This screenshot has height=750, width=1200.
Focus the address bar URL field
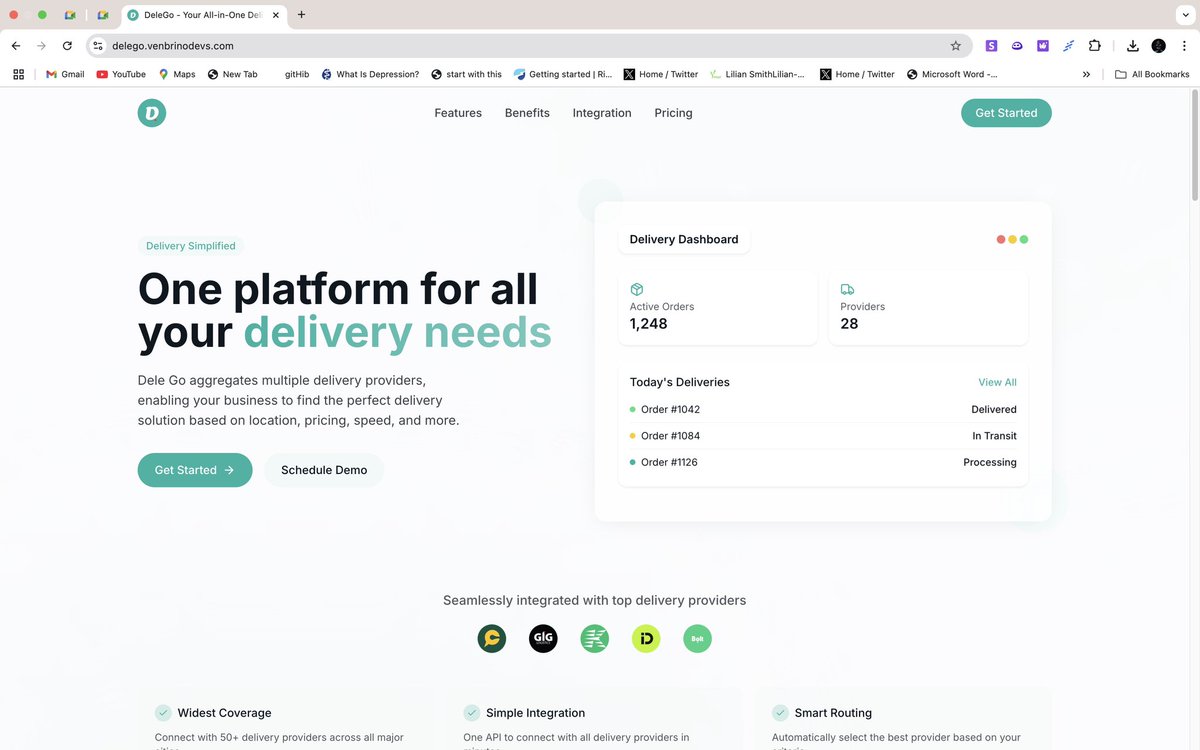[527, 46]
